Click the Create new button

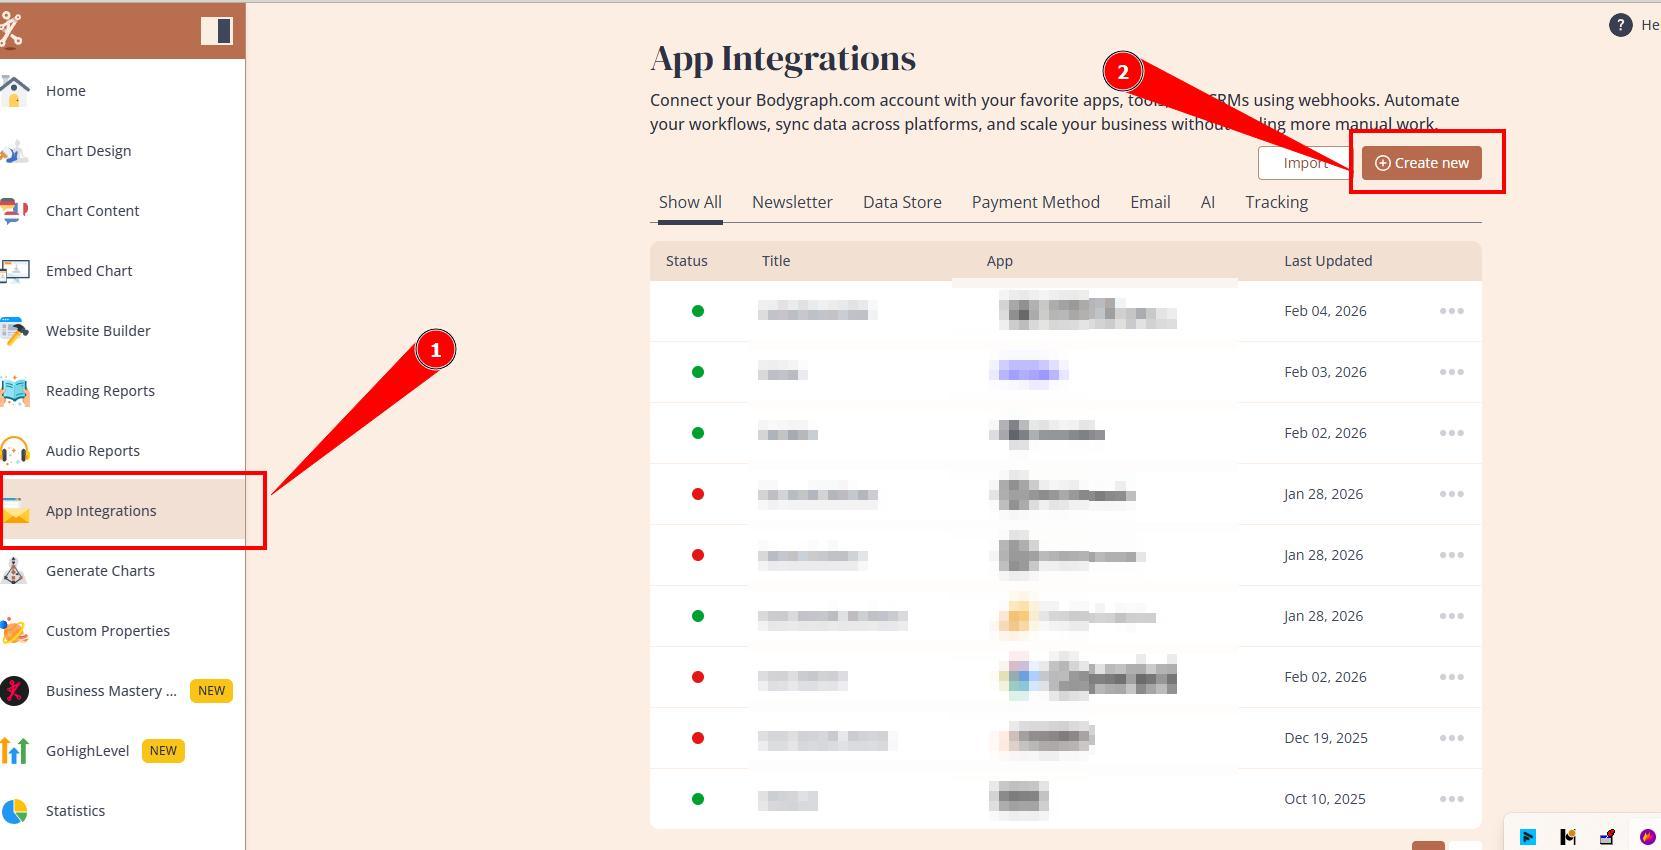pyautogui.click(x=1421, y=163)
